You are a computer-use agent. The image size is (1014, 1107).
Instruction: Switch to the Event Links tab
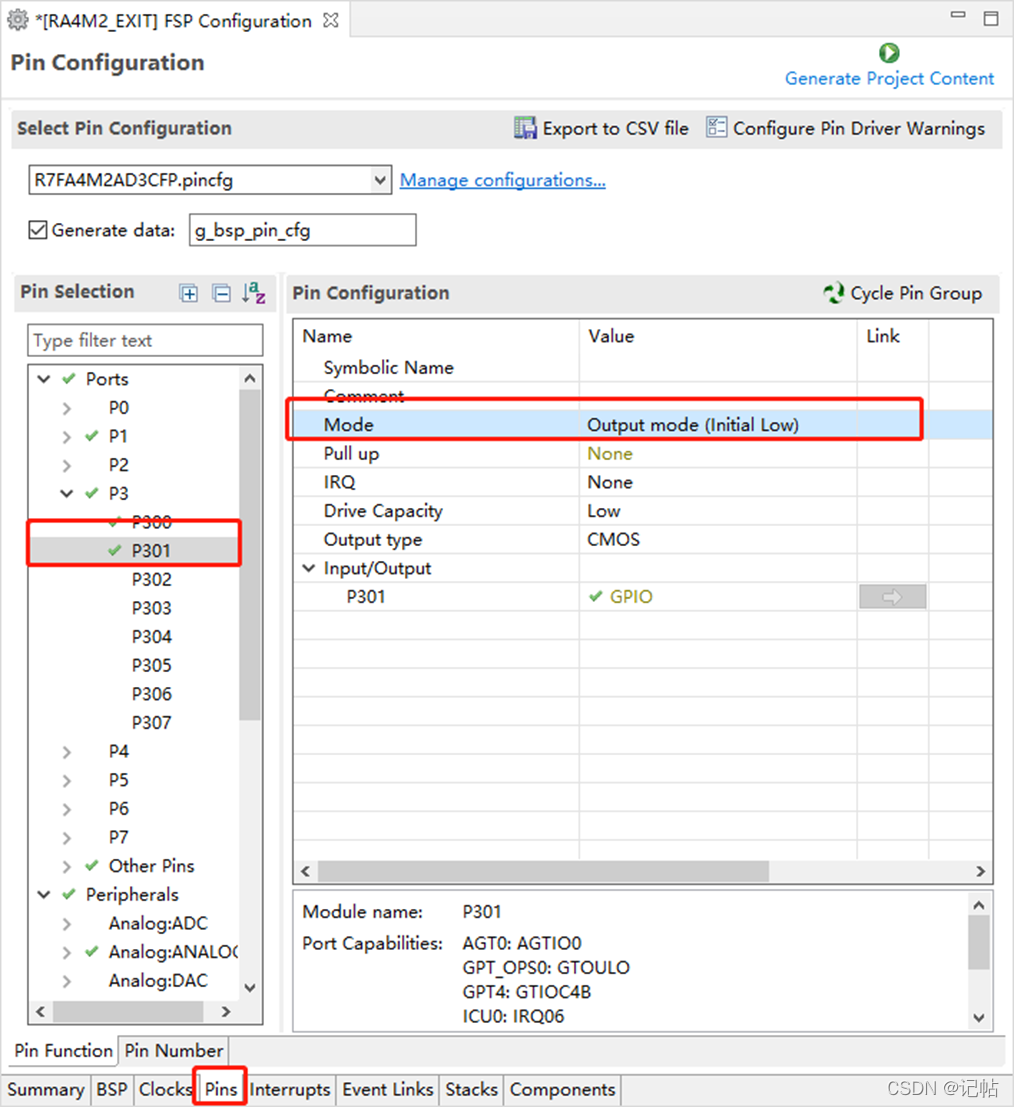388,1089
